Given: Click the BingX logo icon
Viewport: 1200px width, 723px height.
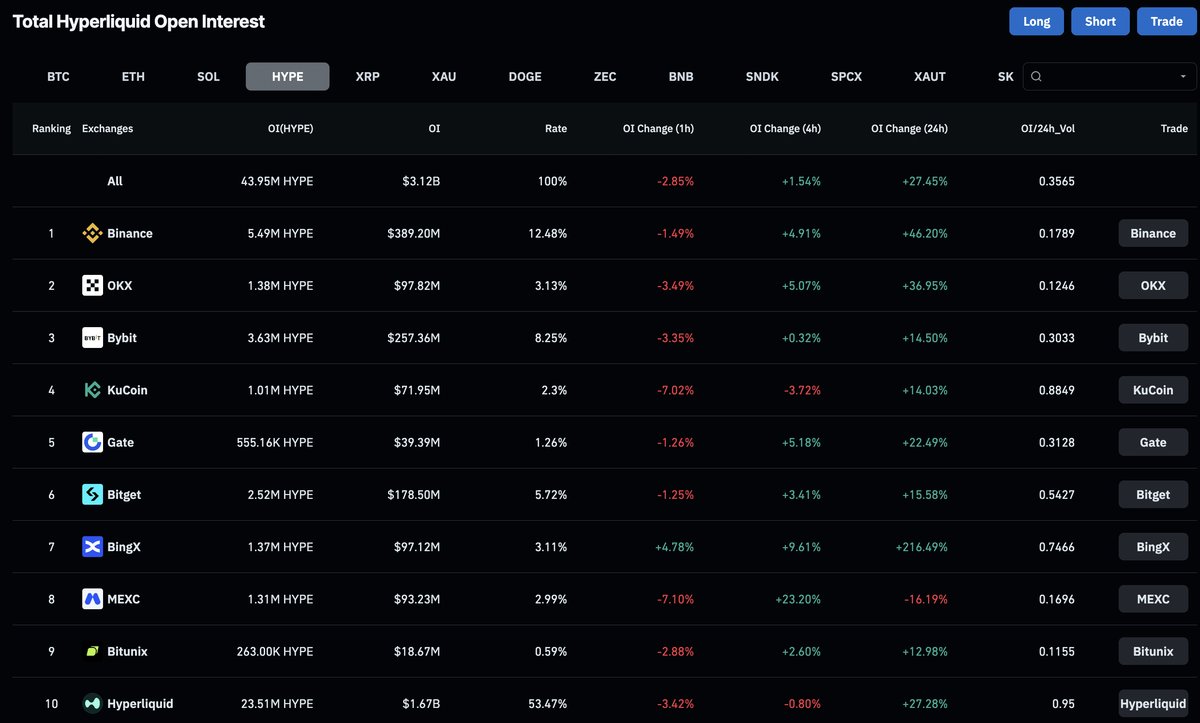Looking at the screenshot, I should click(x=92, y=546).
